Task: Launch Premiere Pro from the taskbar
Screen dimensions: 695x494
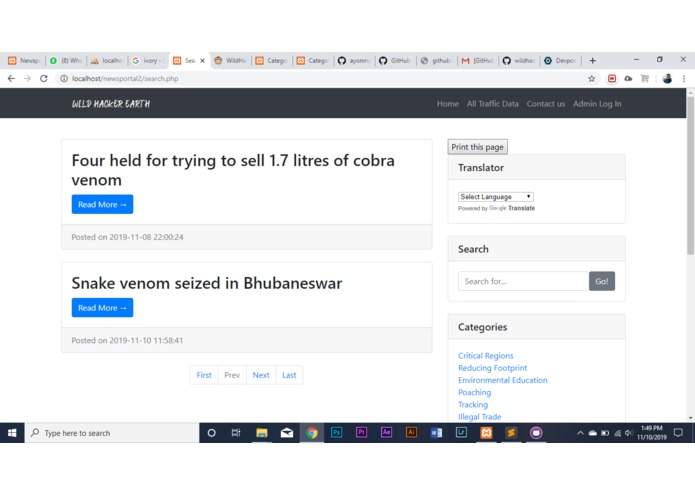Action: pyautogui.click(x=361, y=432)
